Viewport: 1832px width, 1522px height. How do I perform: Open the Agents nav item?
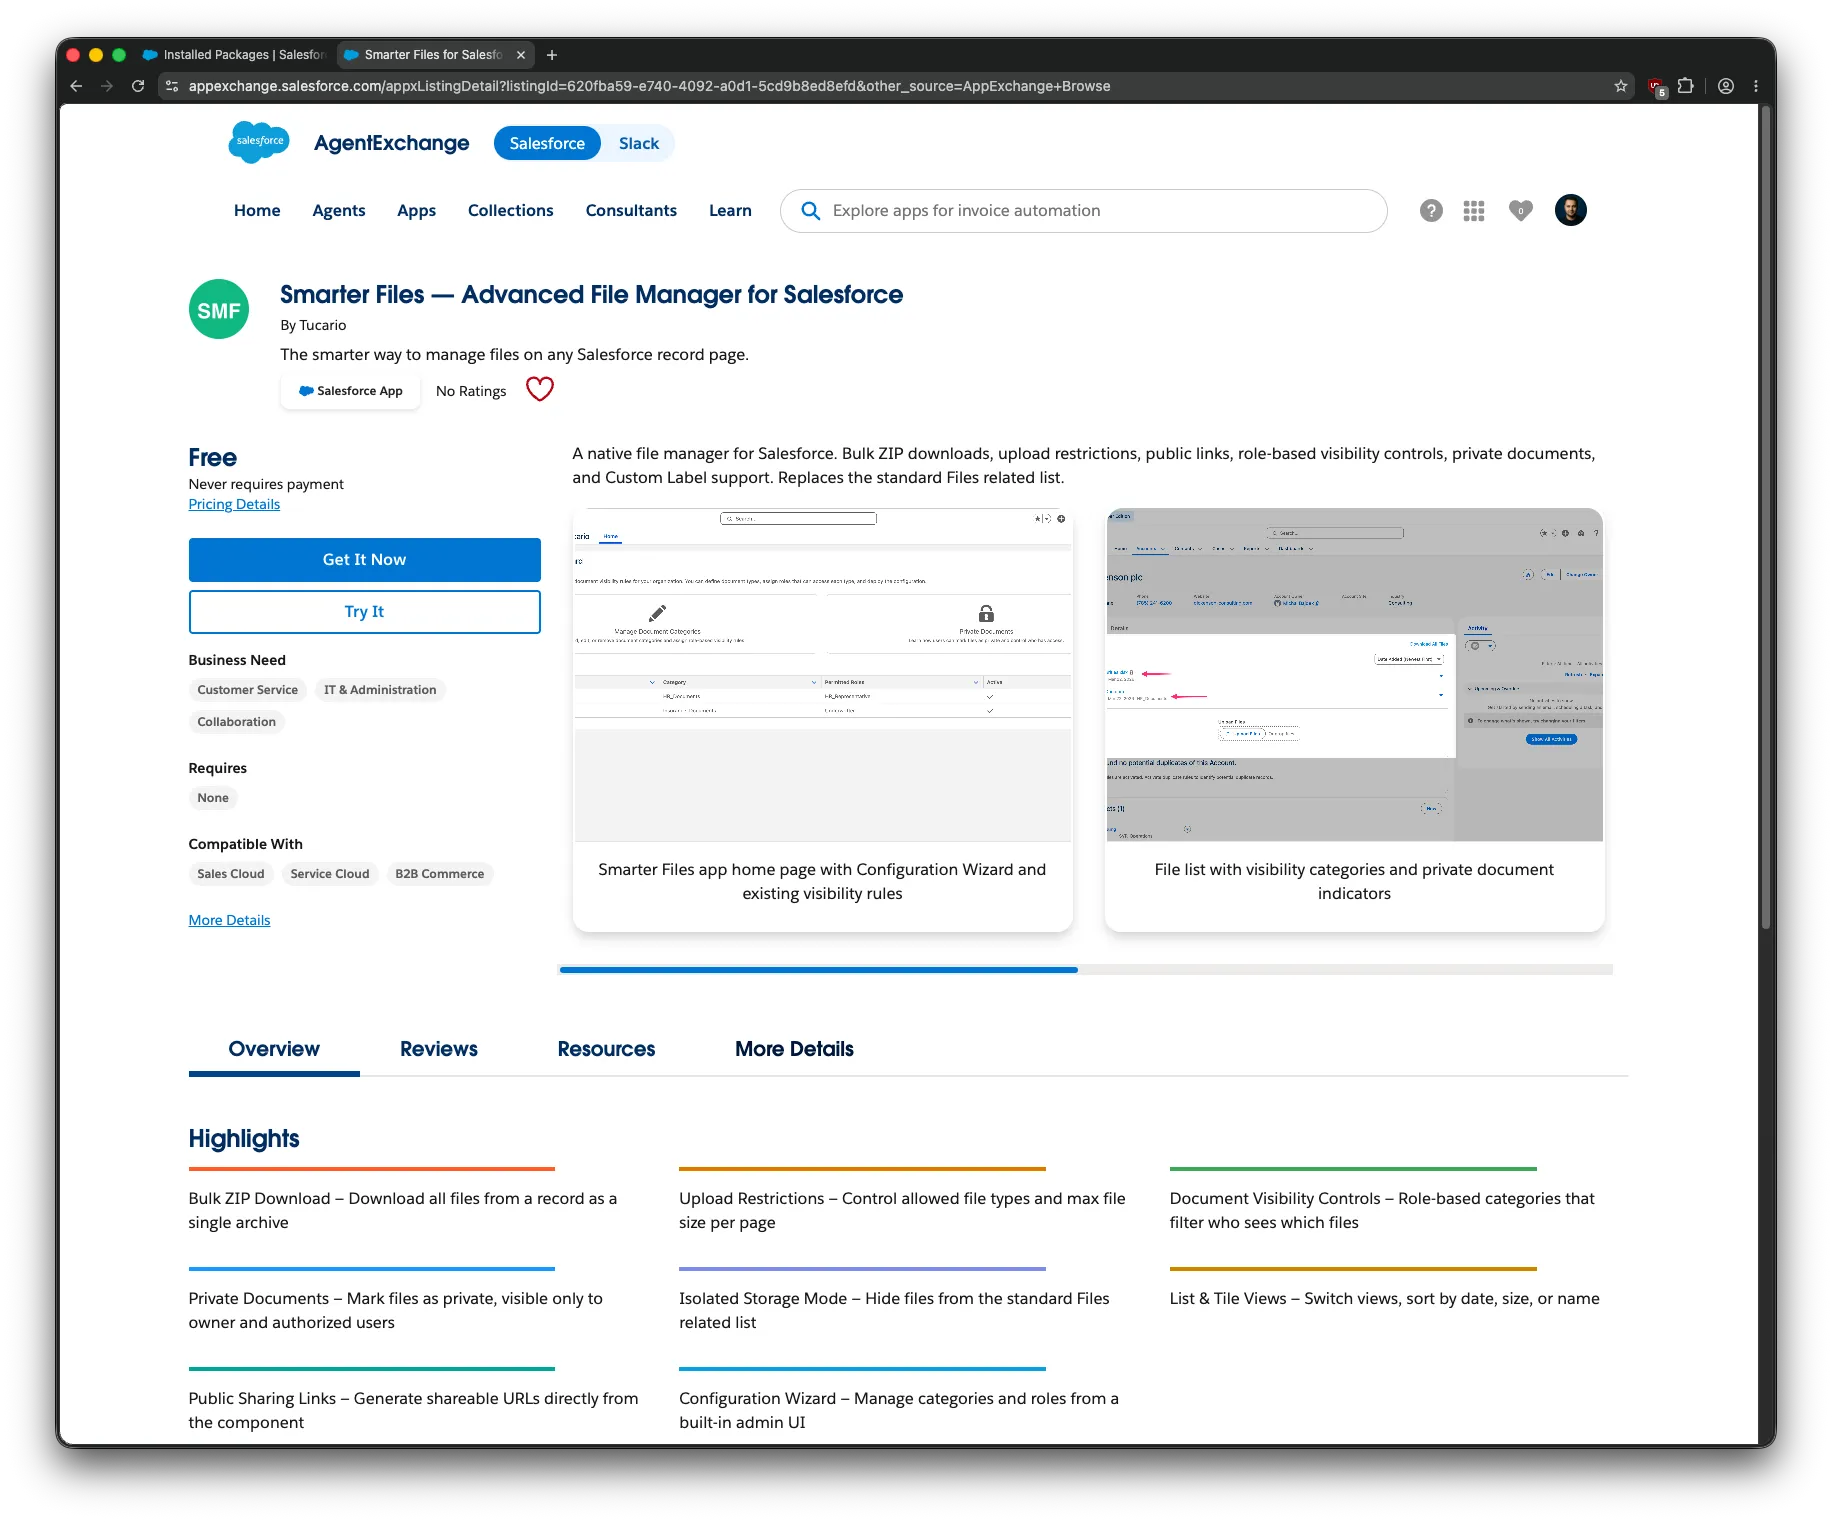339,211
